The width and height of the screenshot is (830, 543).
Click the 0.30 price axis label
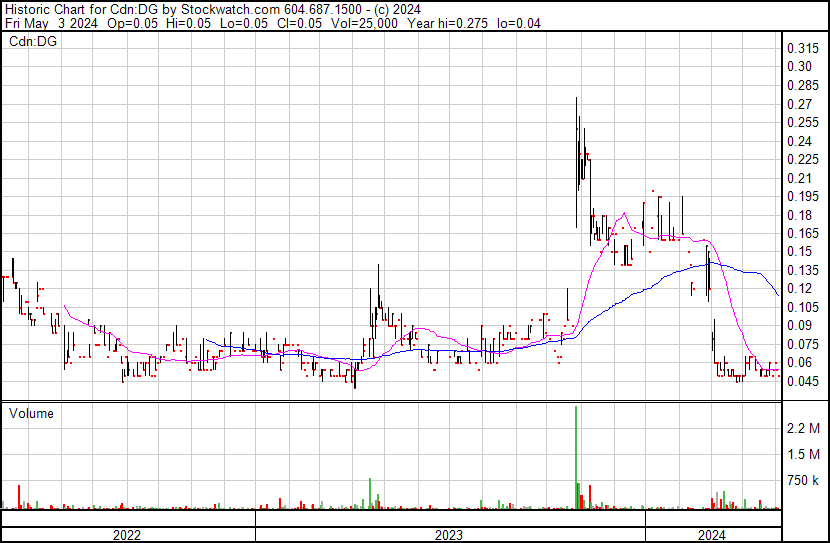pos(799,66)
